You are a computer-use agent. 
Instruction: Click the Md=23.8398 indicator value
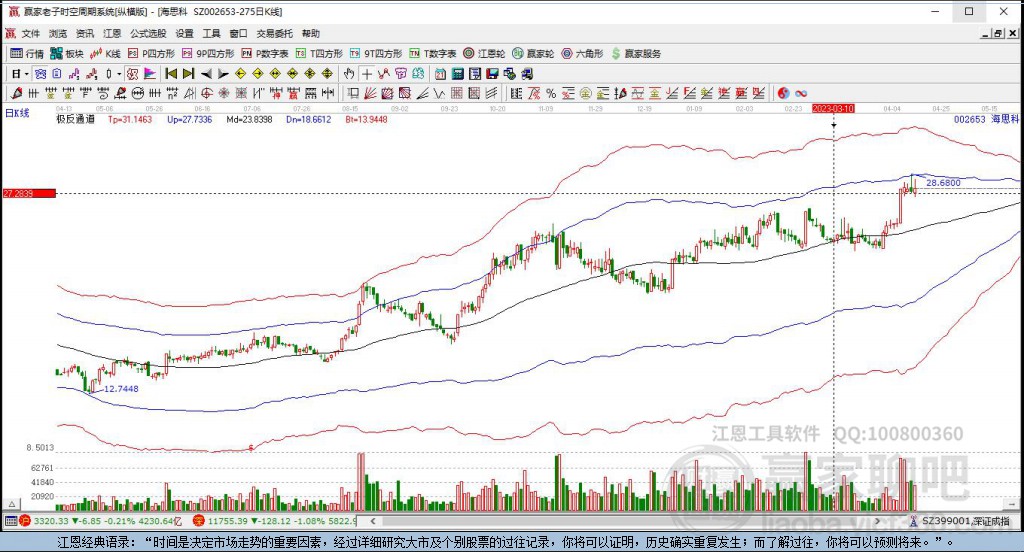(249, 120)
